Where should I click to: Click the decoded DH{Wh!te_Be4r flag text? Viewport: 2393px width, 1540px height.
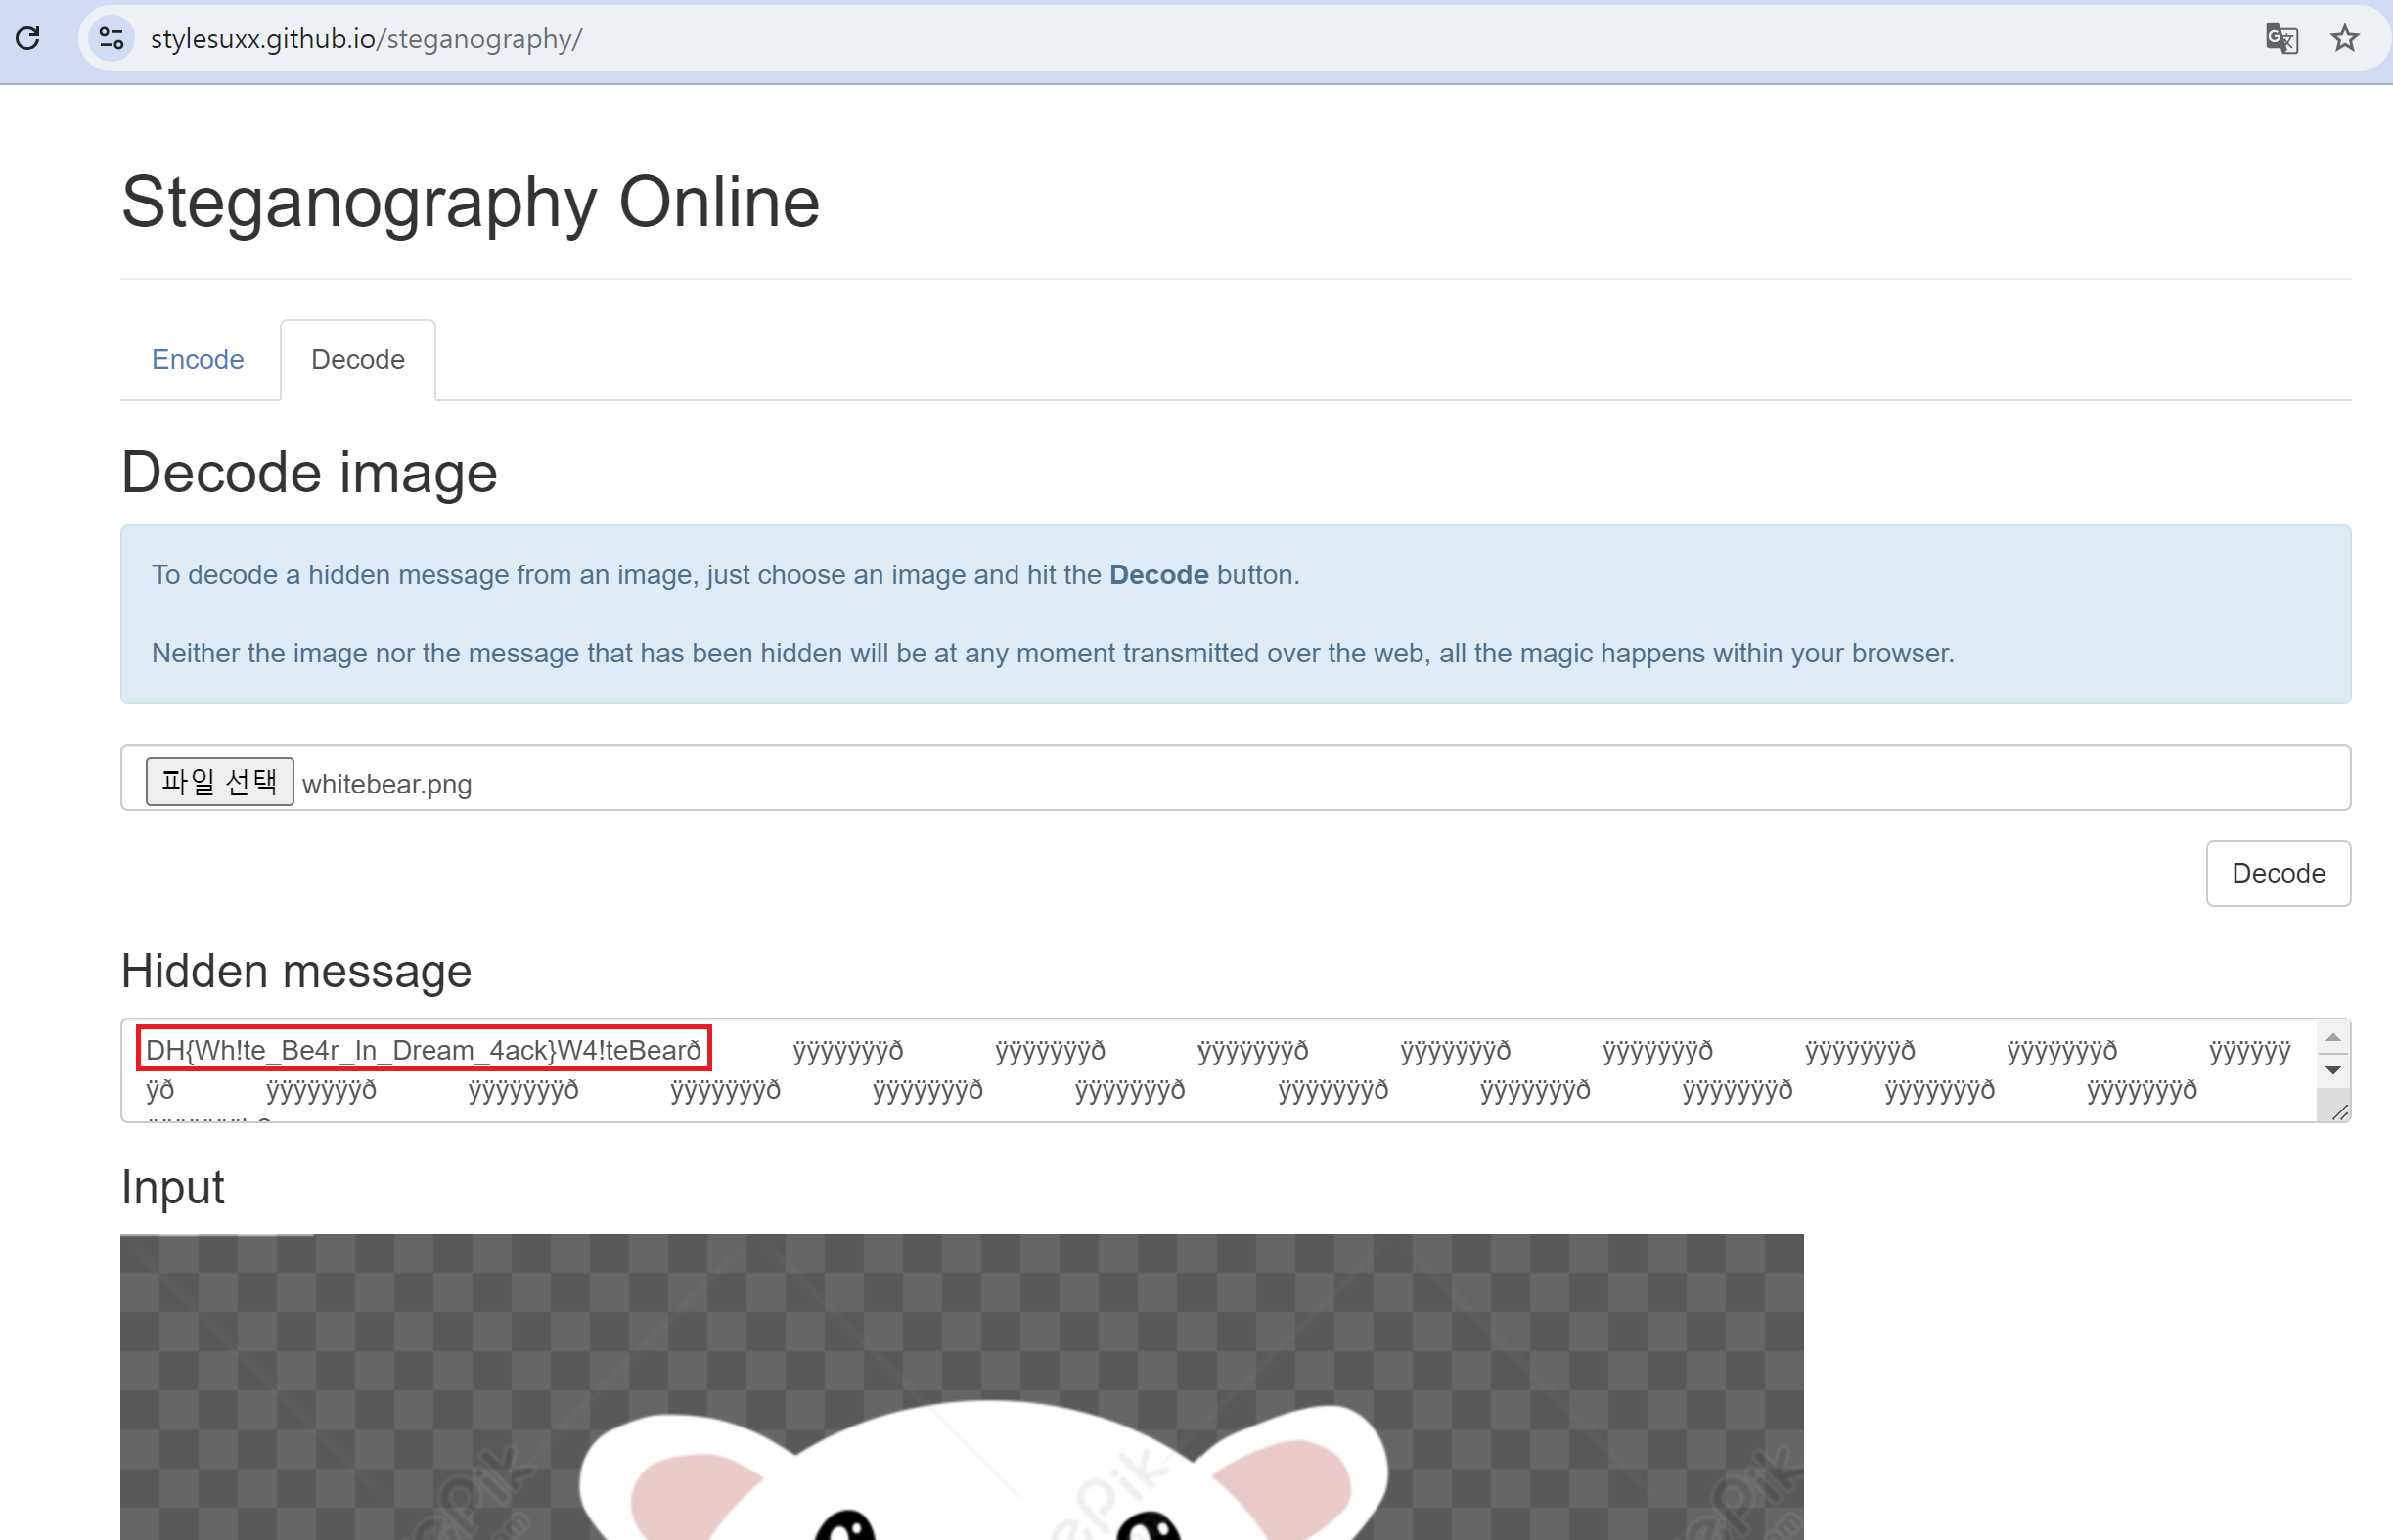[423, 1049]
